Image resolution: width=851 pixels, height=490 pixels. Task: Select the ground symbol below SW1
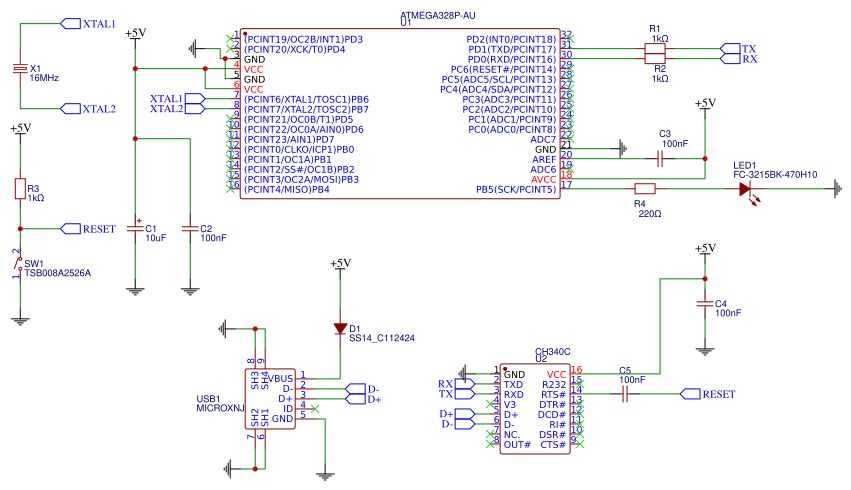pyautogui.click(x=20, y=319)
